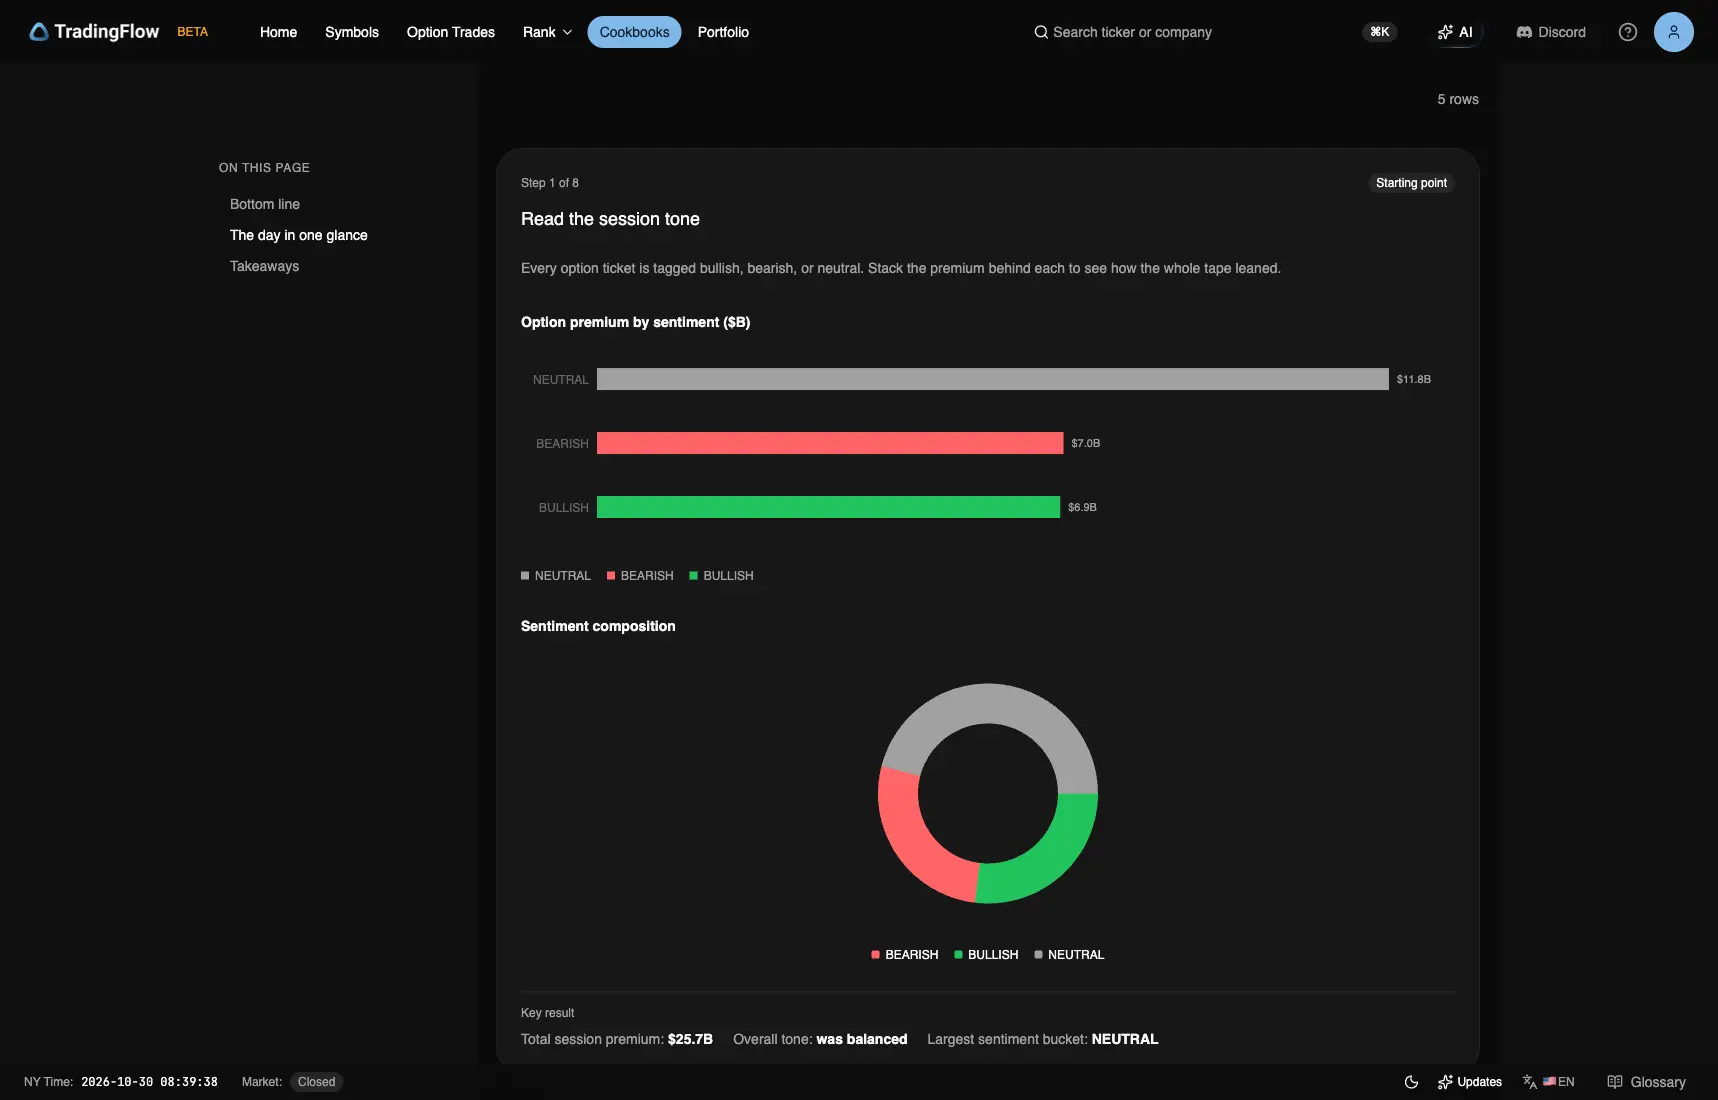Click the 5 rows label
Viewport: 1718px width, 1100px height.
click(1458, 99)
